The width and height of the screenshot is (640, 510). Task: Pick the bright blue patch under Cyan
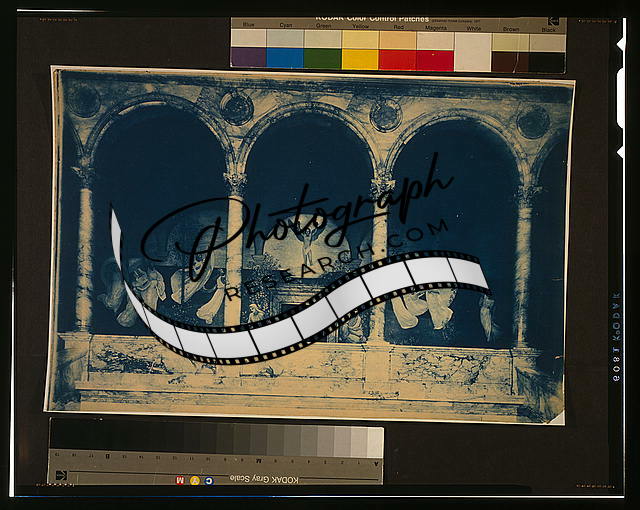pos(285,59)
